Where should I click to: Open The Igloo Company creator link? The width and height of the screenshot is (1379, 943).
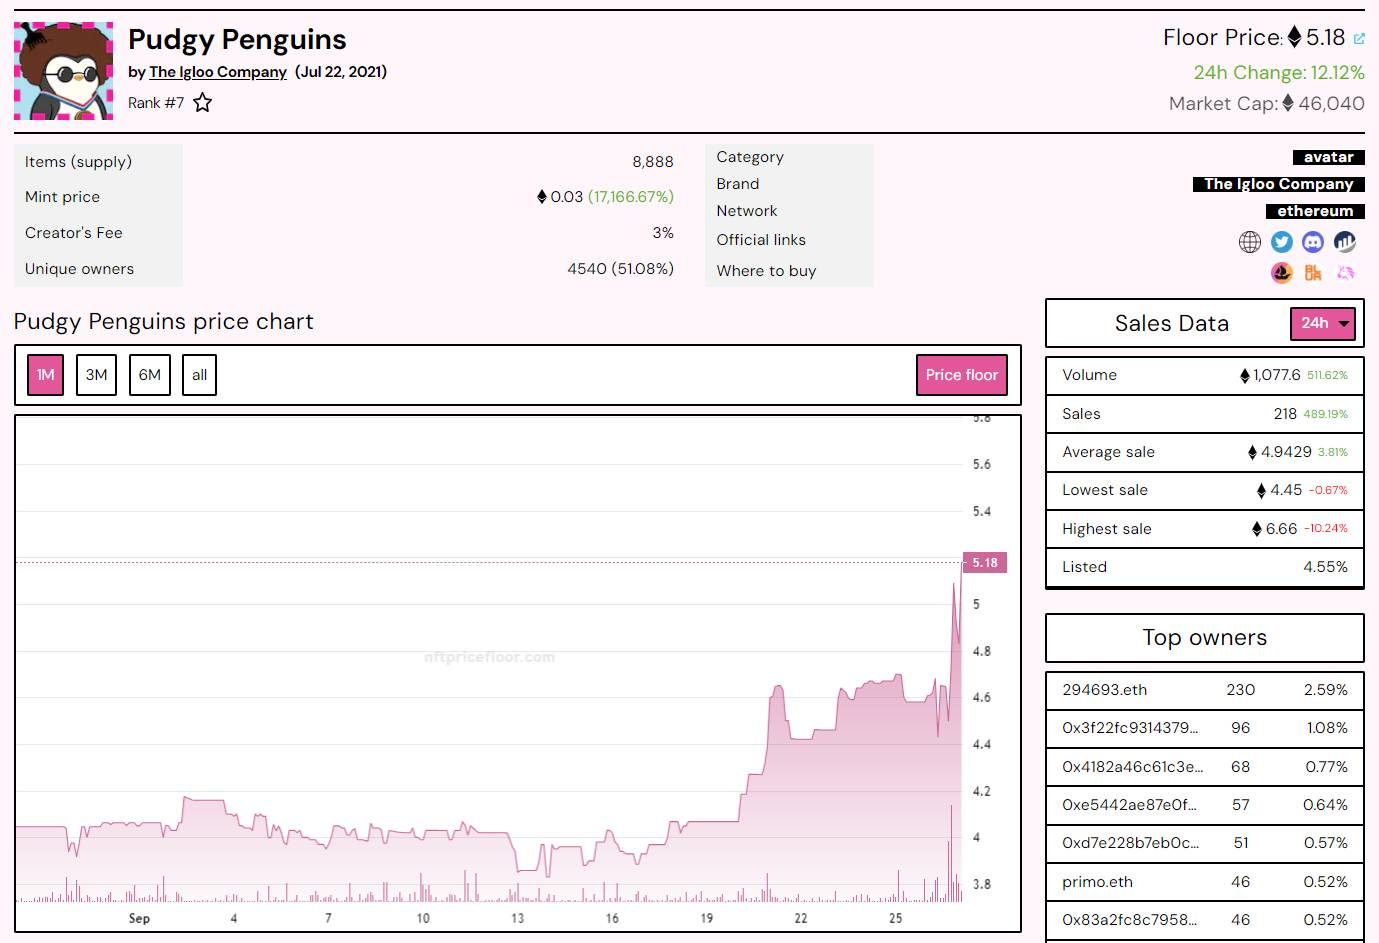tap(218, 72)
